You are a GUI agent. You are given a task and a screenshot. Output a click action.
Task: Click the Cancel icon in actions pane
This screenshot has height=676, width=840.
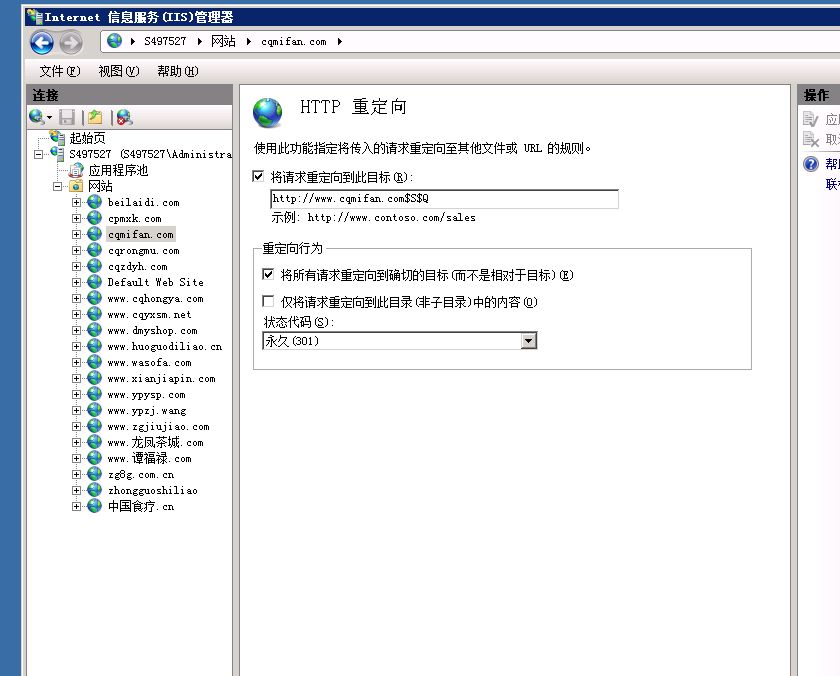pos(811,140)
